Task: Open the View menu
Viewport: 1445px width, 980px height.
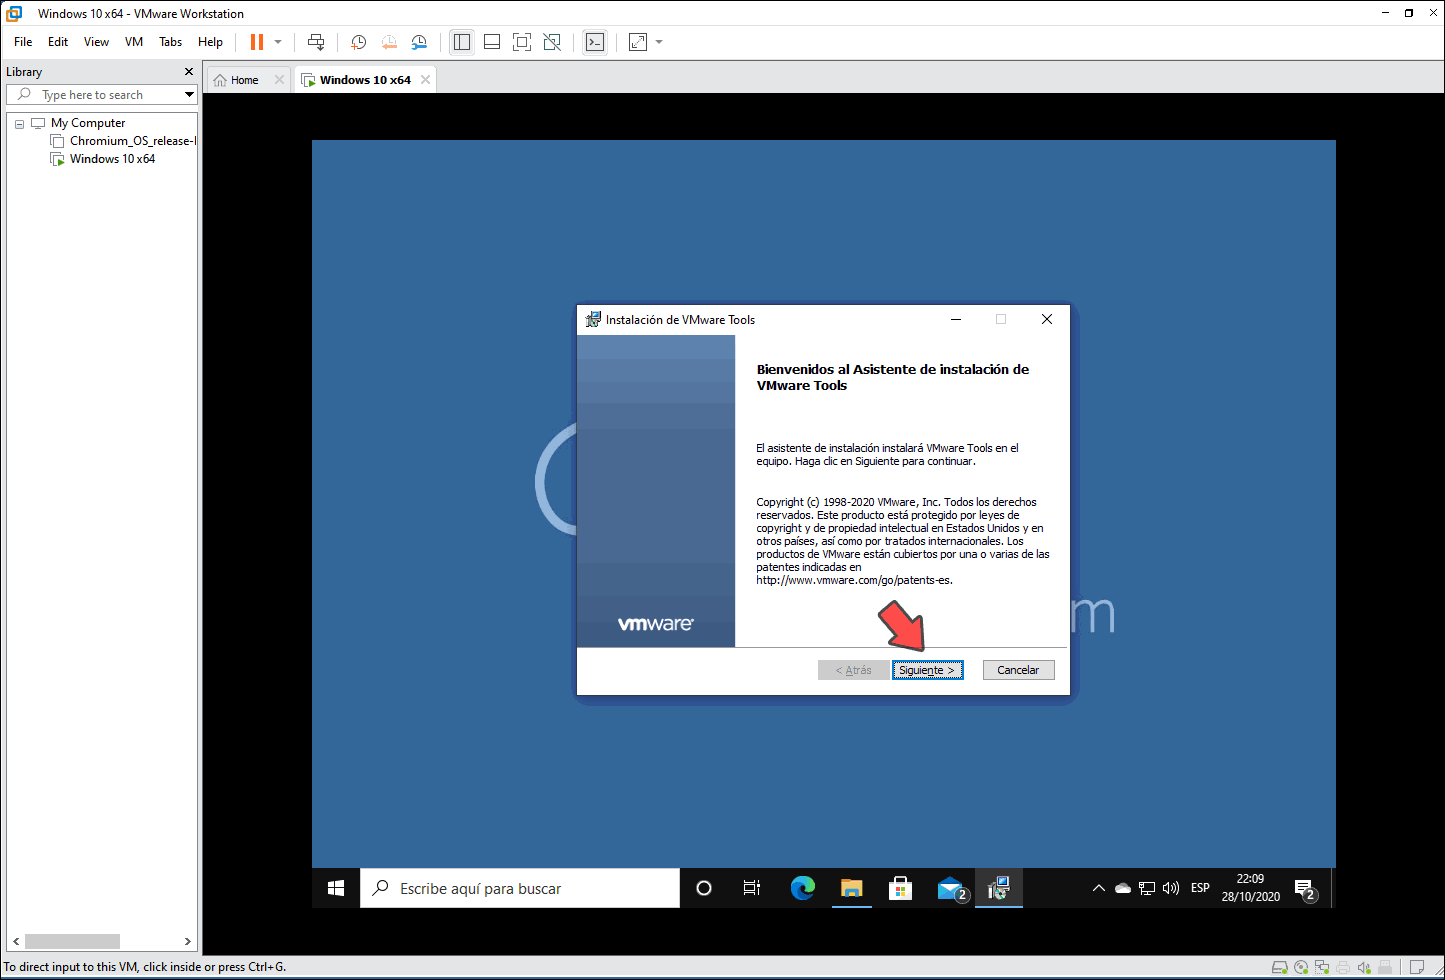Action: [96, 42]
